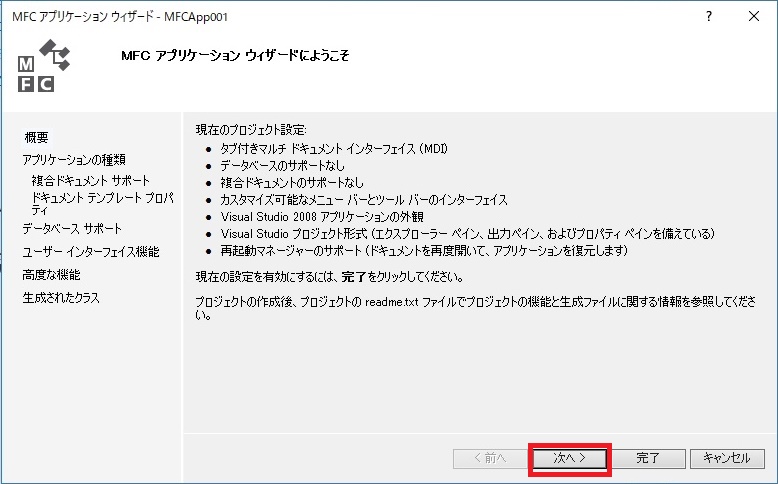This screenshot has width=778, height=484.
Task: Click the disabled < 前へ (Back) button
Action: pos(490,458)
